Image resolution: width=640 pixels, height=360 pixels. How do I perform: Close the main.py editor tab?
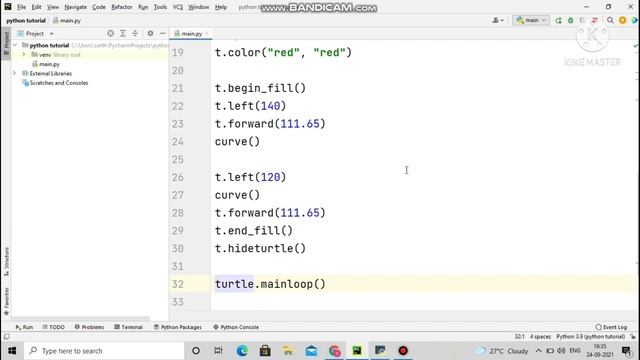coord(207,33)
